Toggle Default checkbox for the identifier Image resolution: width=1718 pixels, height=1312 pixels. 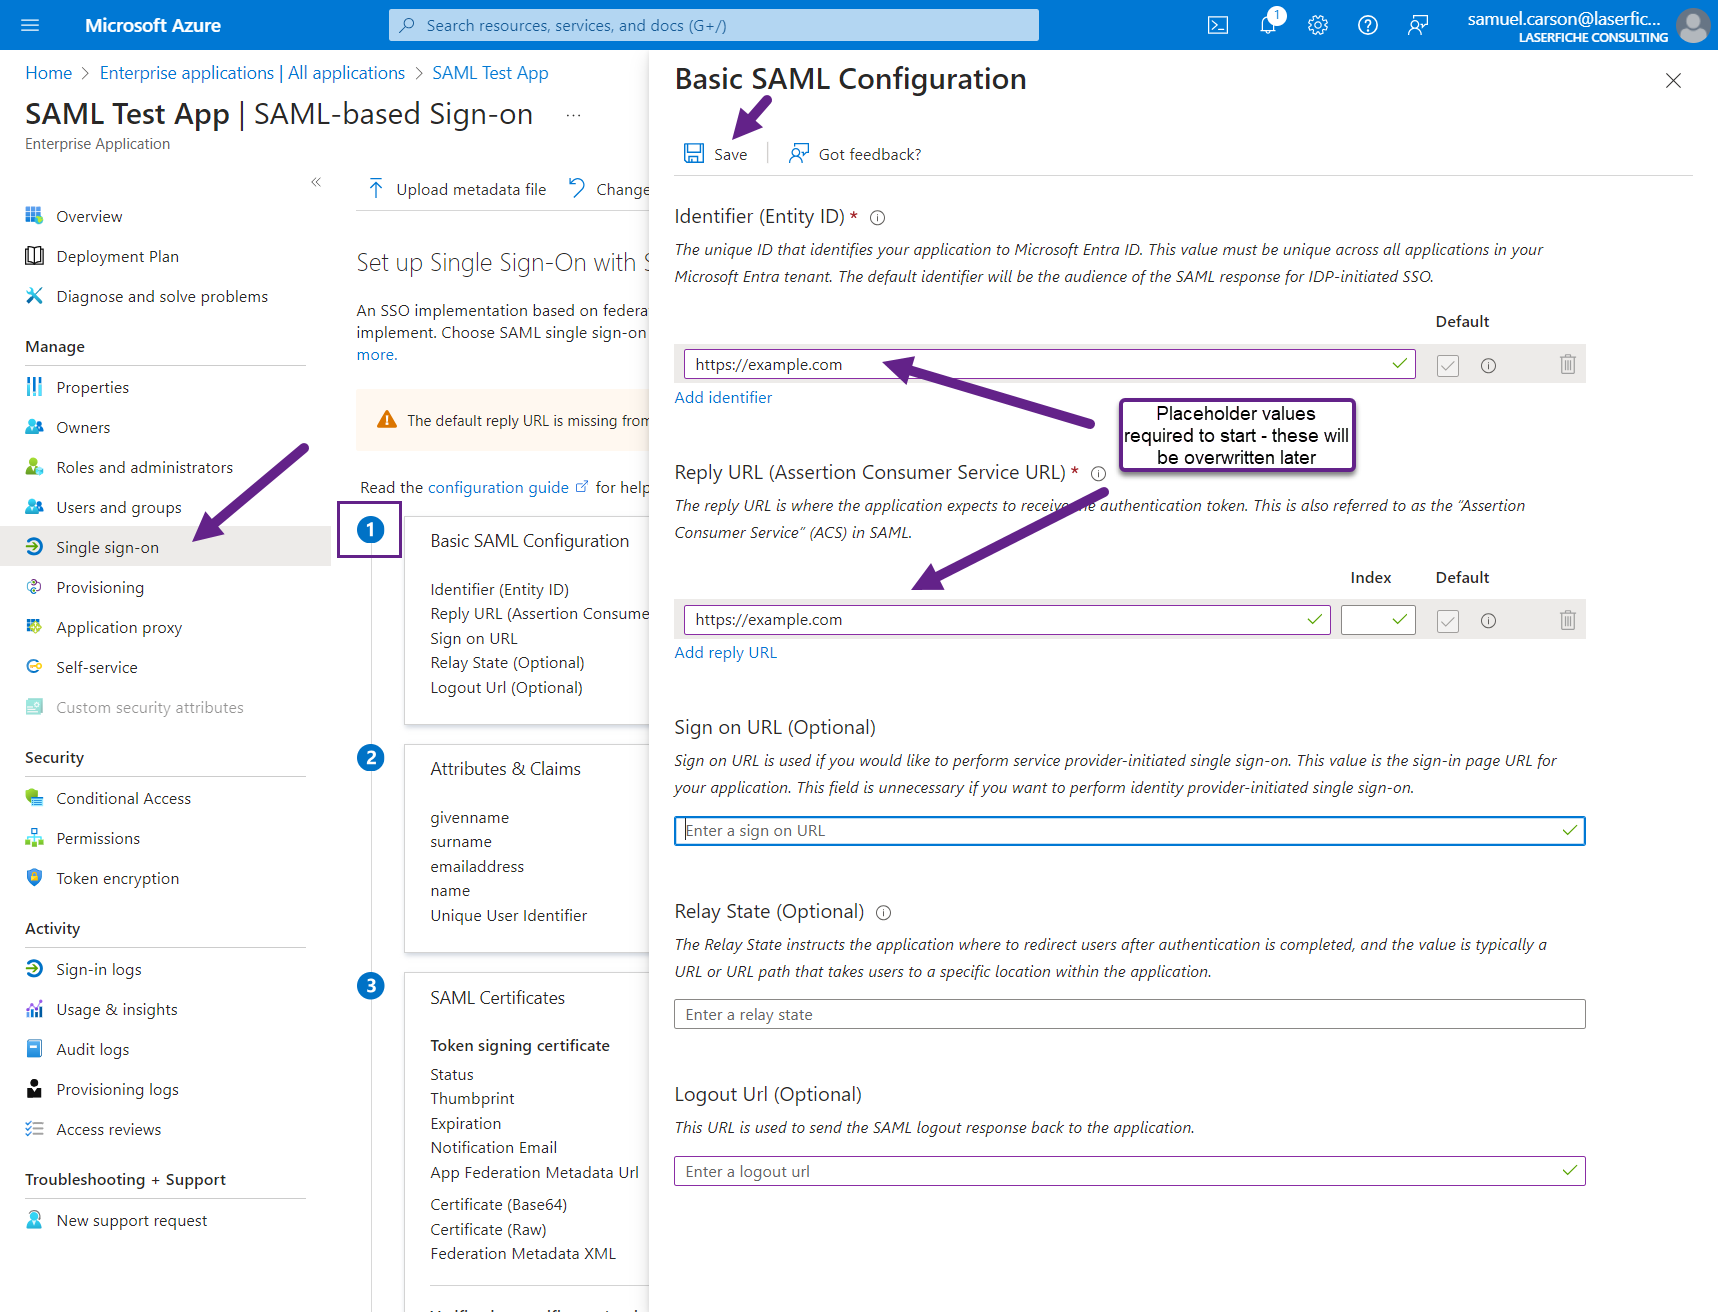coord(1447,366)
